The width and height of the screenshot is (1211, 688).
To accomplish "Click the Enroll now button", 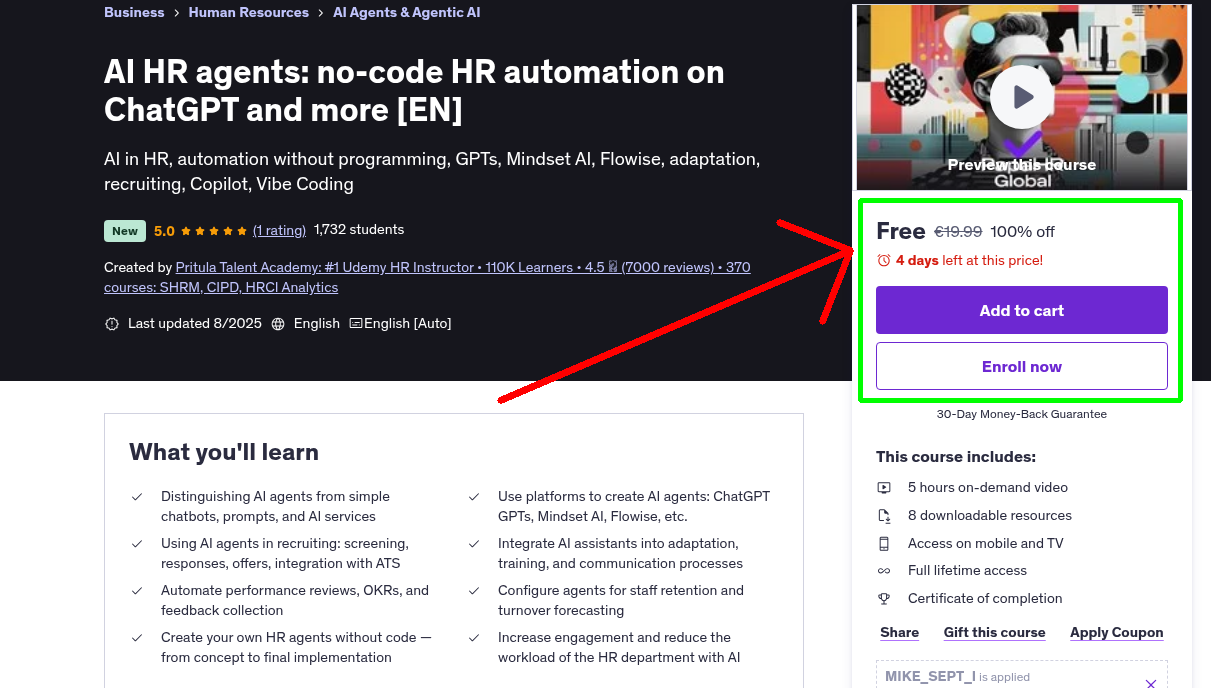I will coord(1022,366).
